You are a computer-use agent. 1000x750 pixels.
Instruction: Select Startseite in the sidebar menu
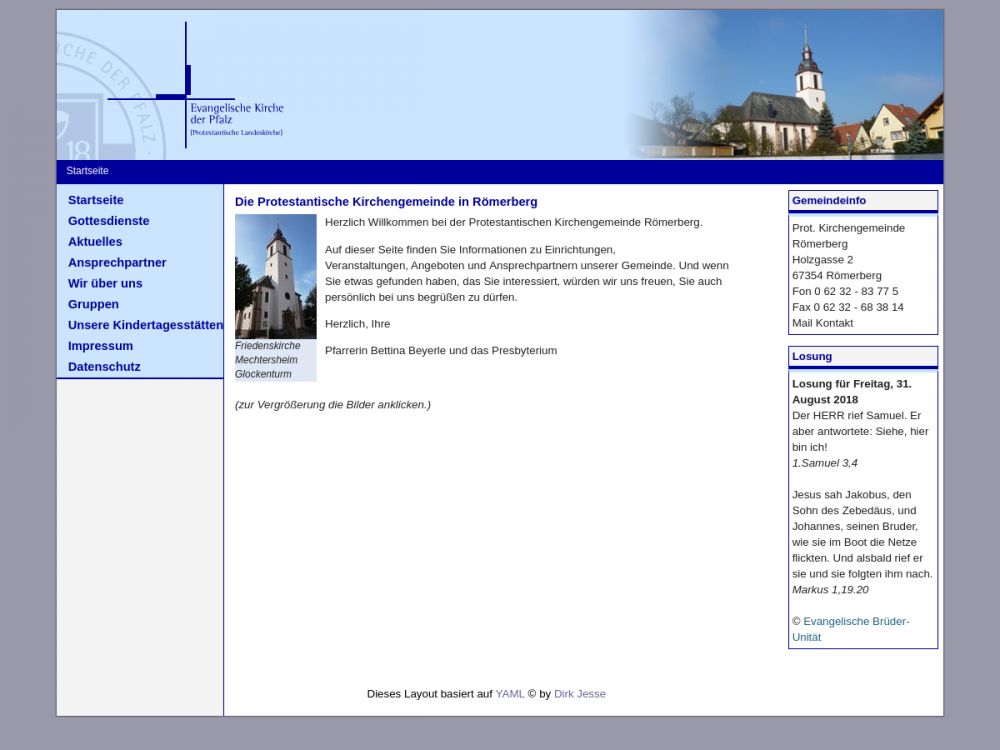click(96, 200)
